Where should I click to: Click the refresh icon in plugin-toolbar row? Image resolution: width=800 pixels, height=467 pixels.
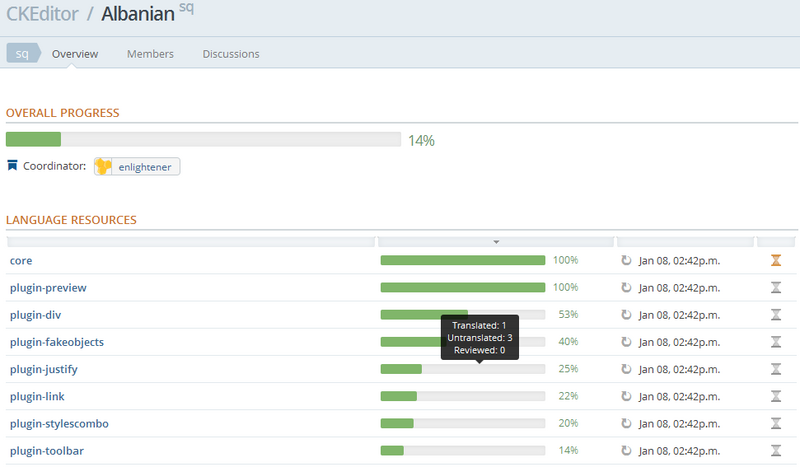click(x=626, y=450)
